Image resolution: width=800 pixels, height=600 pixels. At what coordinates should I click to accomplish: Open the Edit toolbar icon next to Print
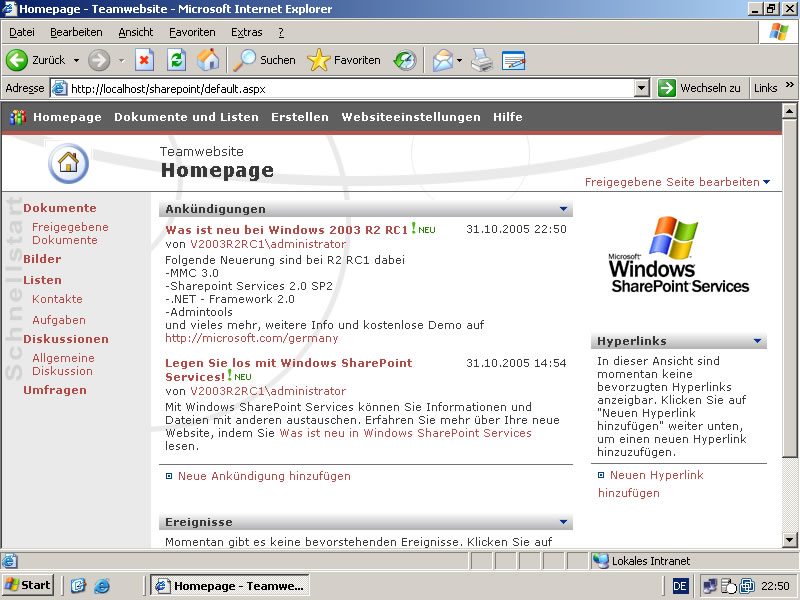(x=514, y=60)
